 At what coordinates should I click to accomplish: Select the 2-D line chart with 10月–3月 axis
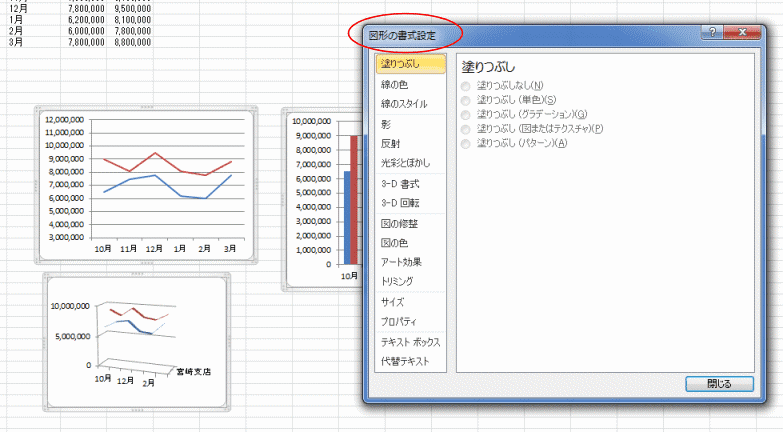tap(146, 185)
